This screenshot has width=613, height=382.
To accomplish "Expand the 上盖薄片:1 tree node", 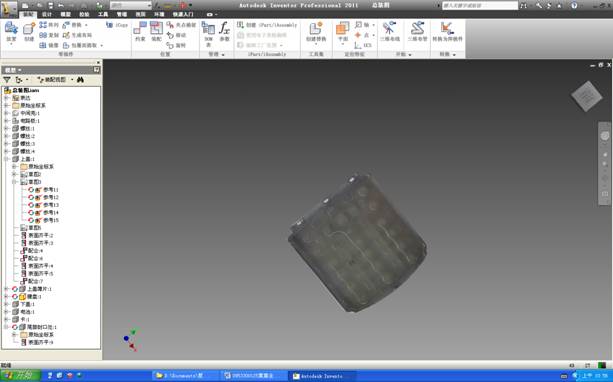I will pos(6,289).
